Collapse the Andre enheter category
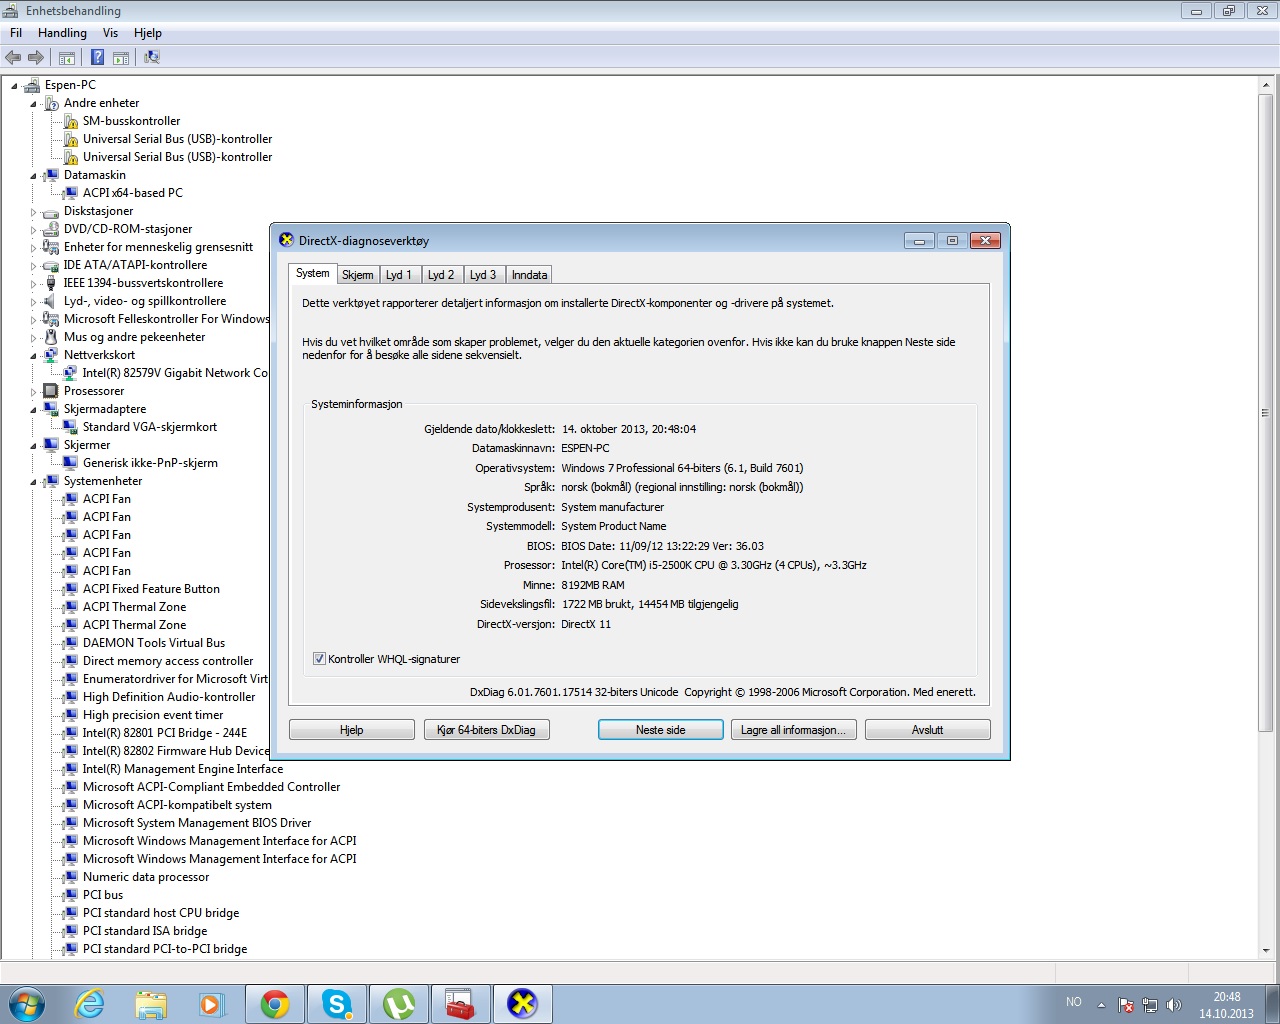 coord(33,103)
